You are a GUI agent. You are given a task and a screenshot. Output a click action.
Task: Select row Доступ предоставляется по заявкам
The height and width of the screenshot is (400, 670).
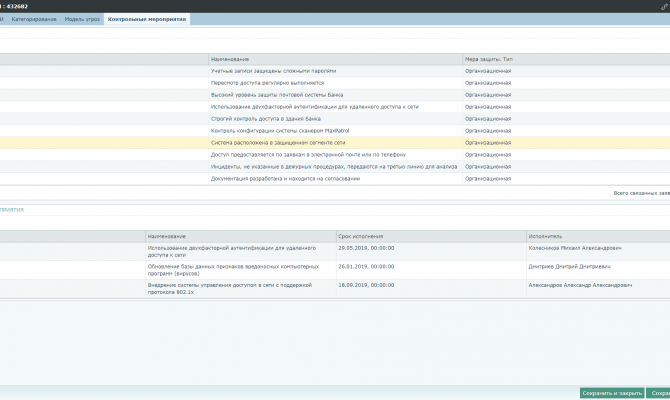click(x=335, y=155)
